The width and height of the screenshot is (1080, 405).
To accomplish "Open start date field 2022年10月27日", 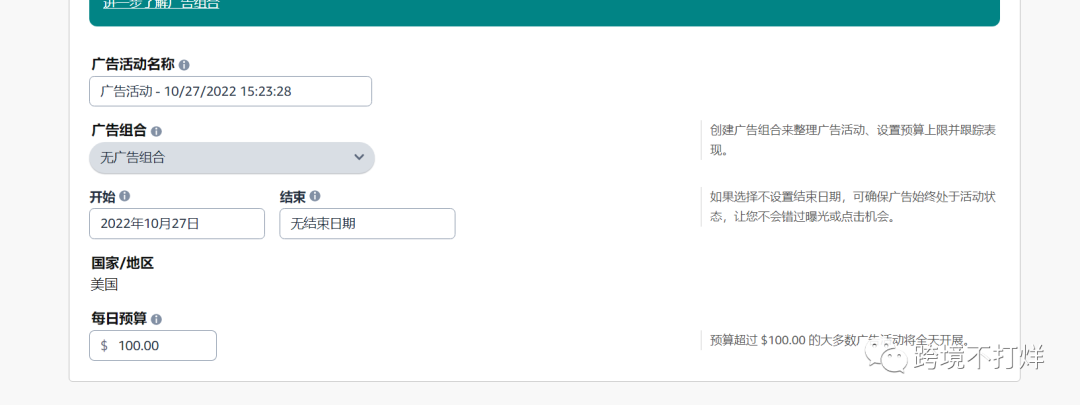I will tap(177, 224).
